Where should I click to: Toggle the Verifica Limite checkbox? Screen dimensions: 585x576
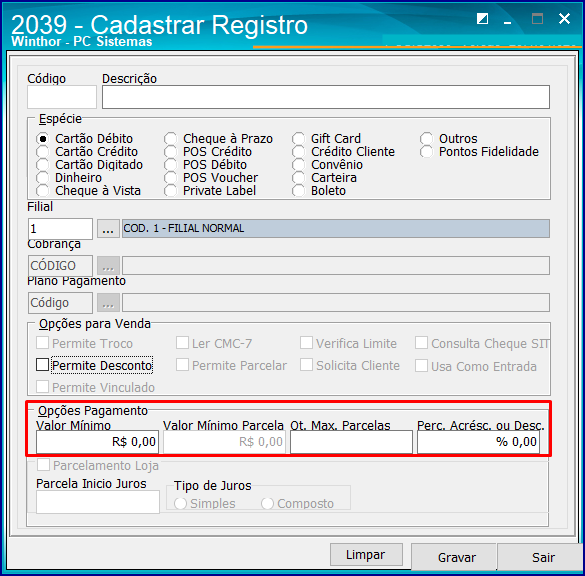click(x=306, y=342)
